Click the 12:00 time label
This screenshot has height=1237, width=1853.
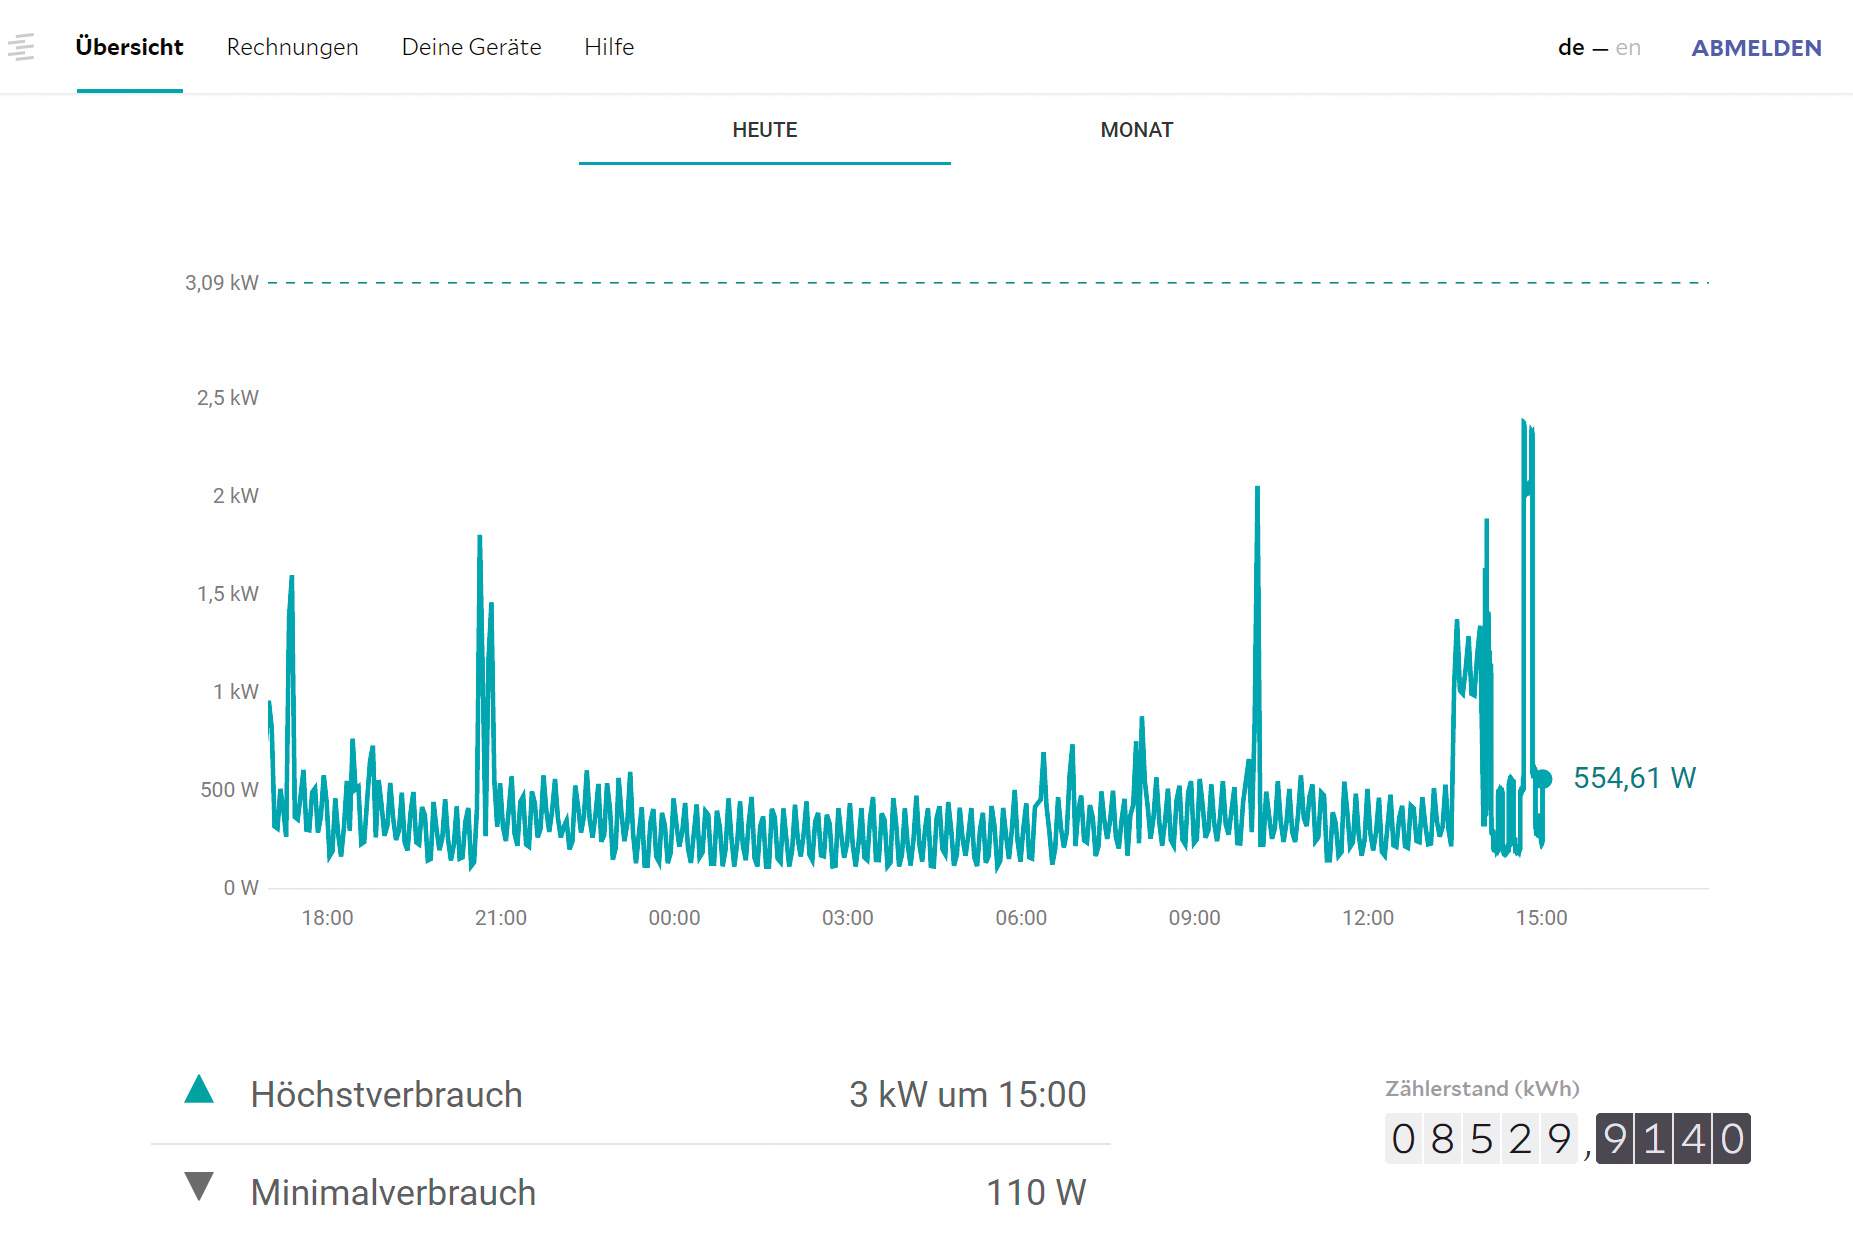(1368, 918)
